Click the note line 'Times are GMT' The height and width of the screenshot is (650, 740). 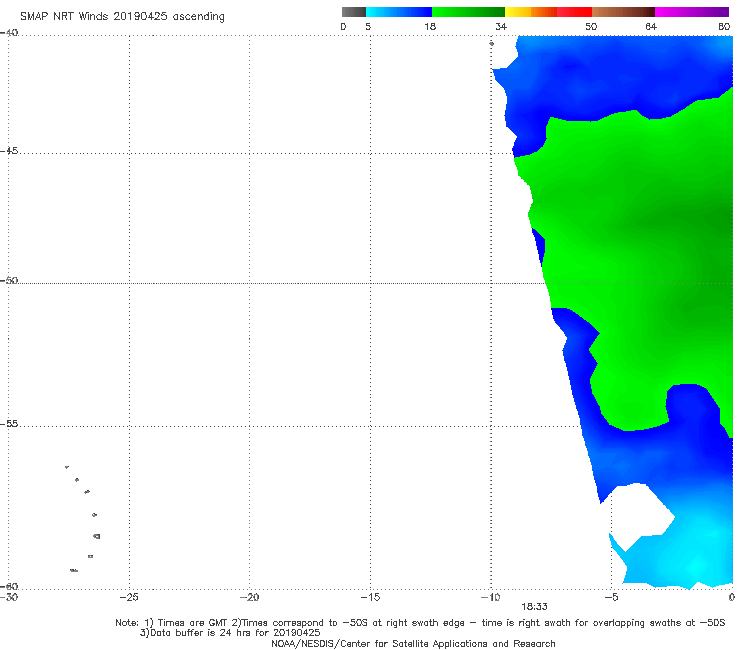click(x=193, y=623)
